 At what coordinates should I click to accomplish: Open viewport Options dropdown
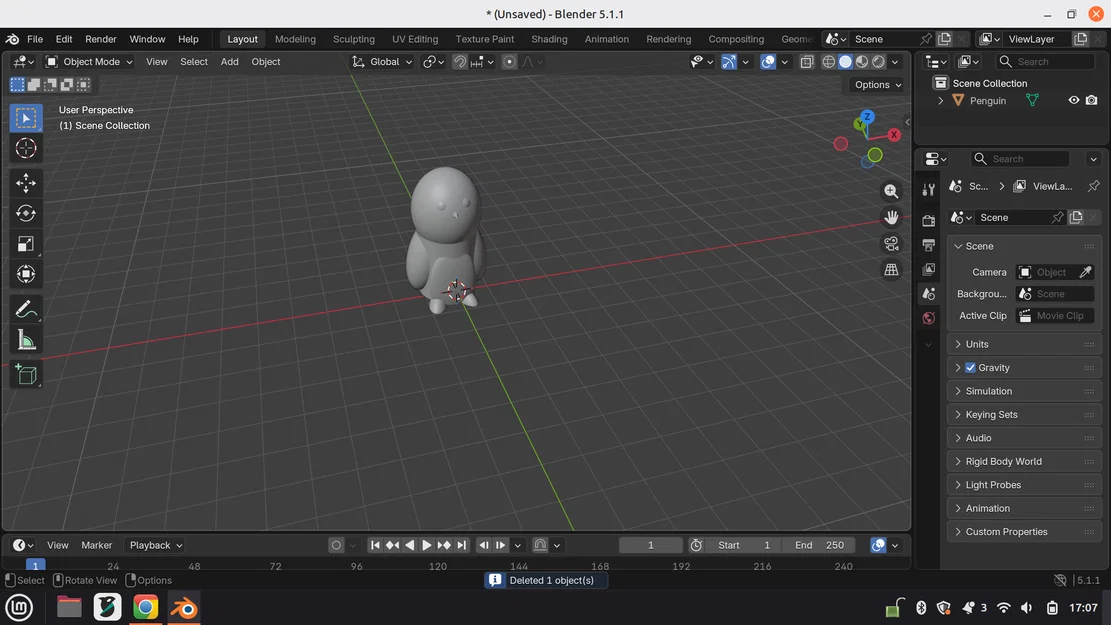877,84
